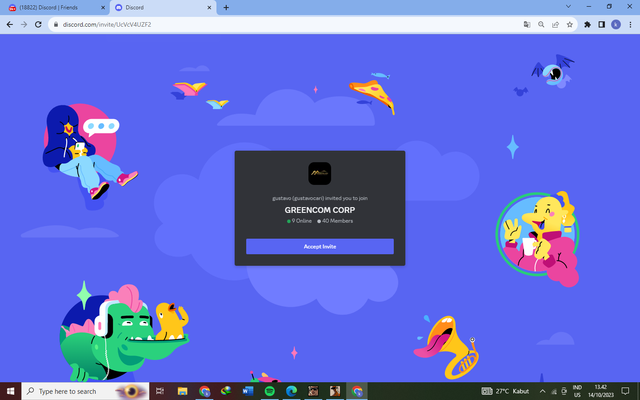640x400 pixels.
Task: Go forward to the next page
Action: tap(24, 24)
